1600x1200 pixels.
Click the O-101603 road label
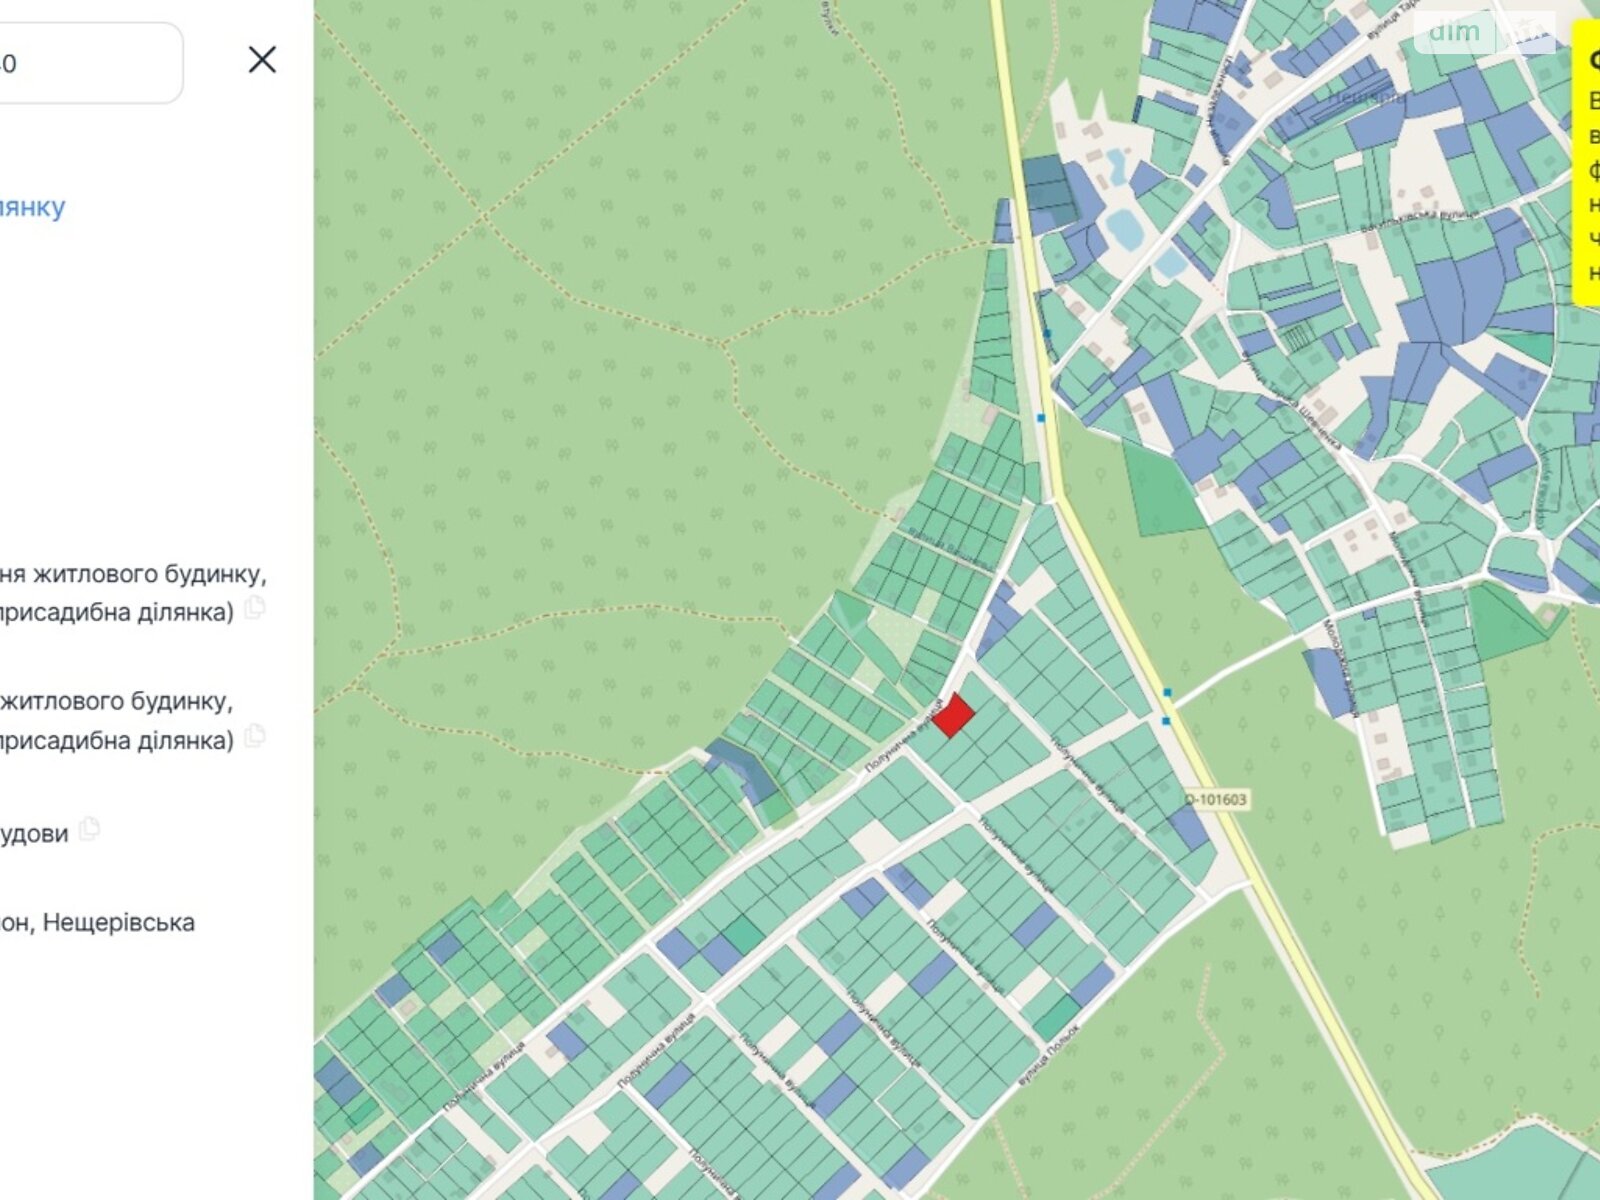pyautogui.click(x=1216, y=799)
